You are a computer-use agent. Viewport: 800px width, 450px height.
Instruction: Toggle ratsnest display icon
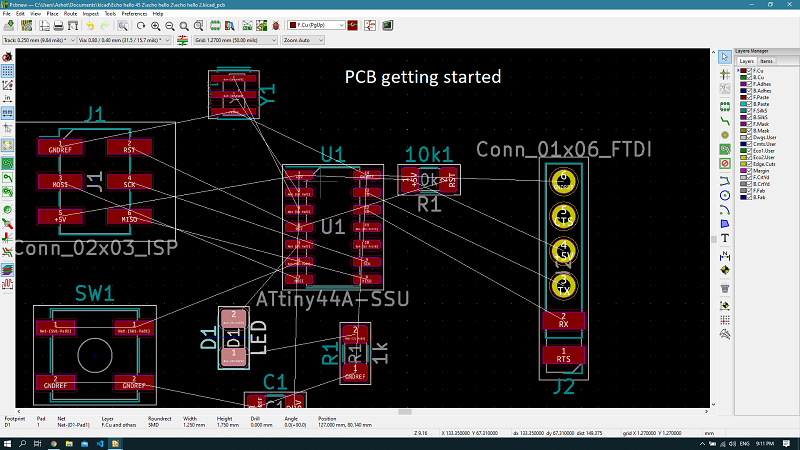click(x=8, y=145)
